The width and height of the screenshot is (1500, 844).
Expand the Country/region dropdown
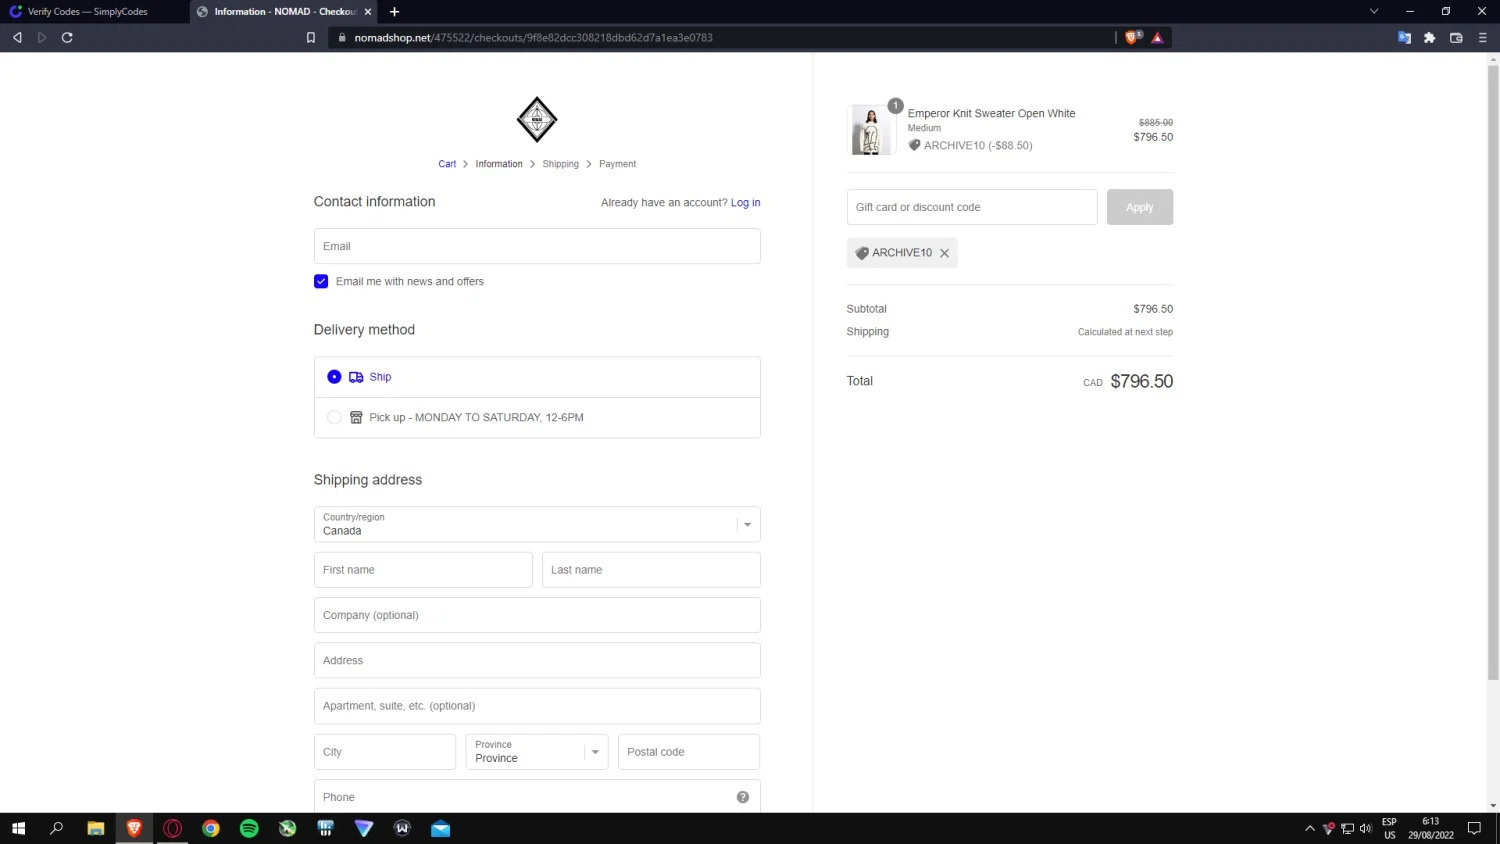click(x=537, y=525)
